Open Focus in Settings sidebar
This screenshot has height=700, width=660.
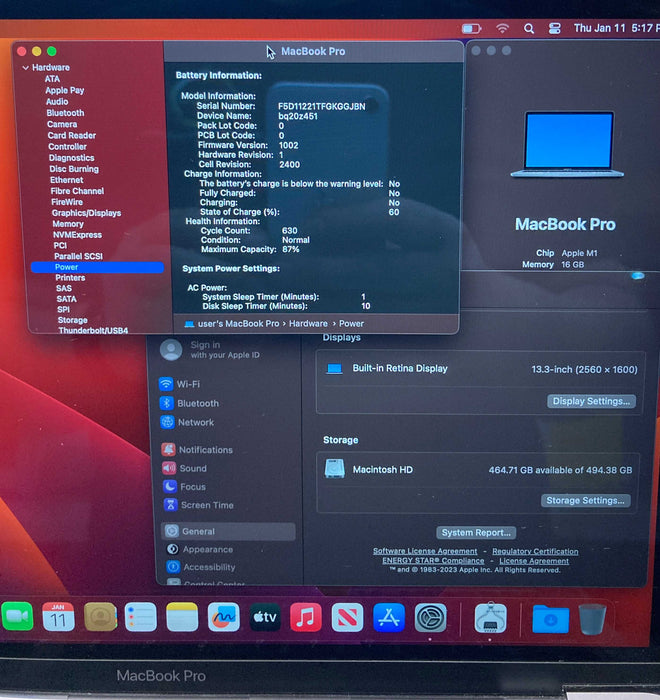(x=185, y=487)
